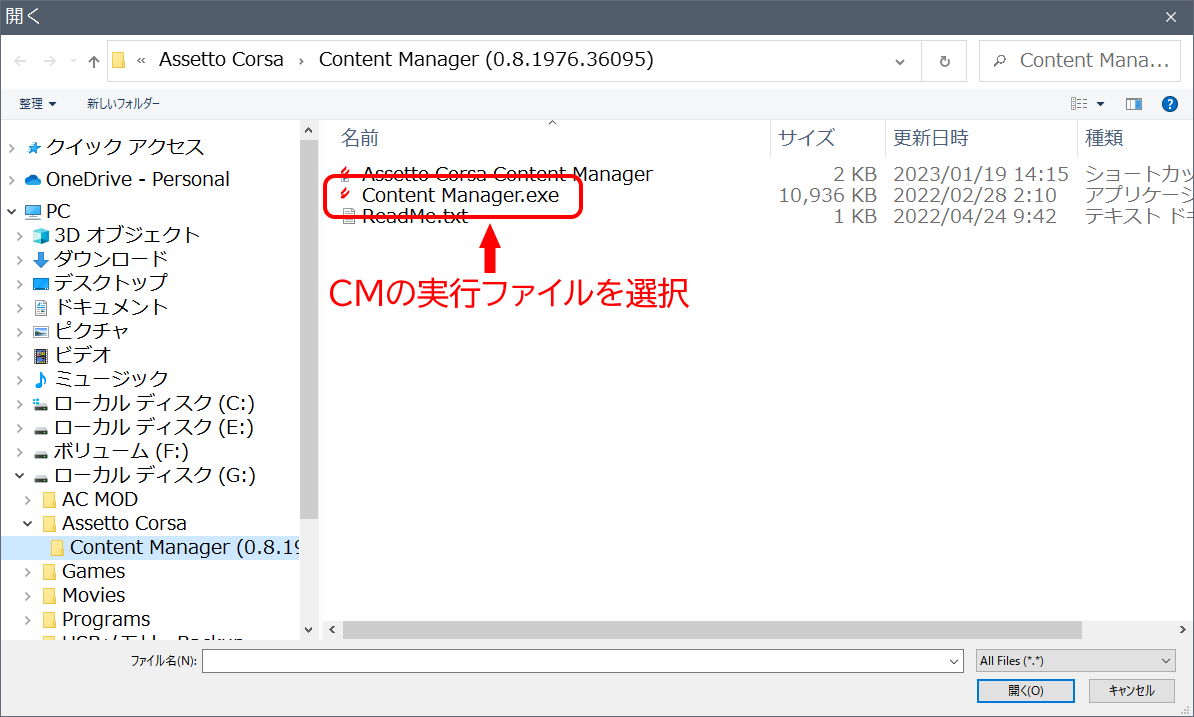Close the 開く dialog
This screenshot has width=1194, height=717.
1170,17
